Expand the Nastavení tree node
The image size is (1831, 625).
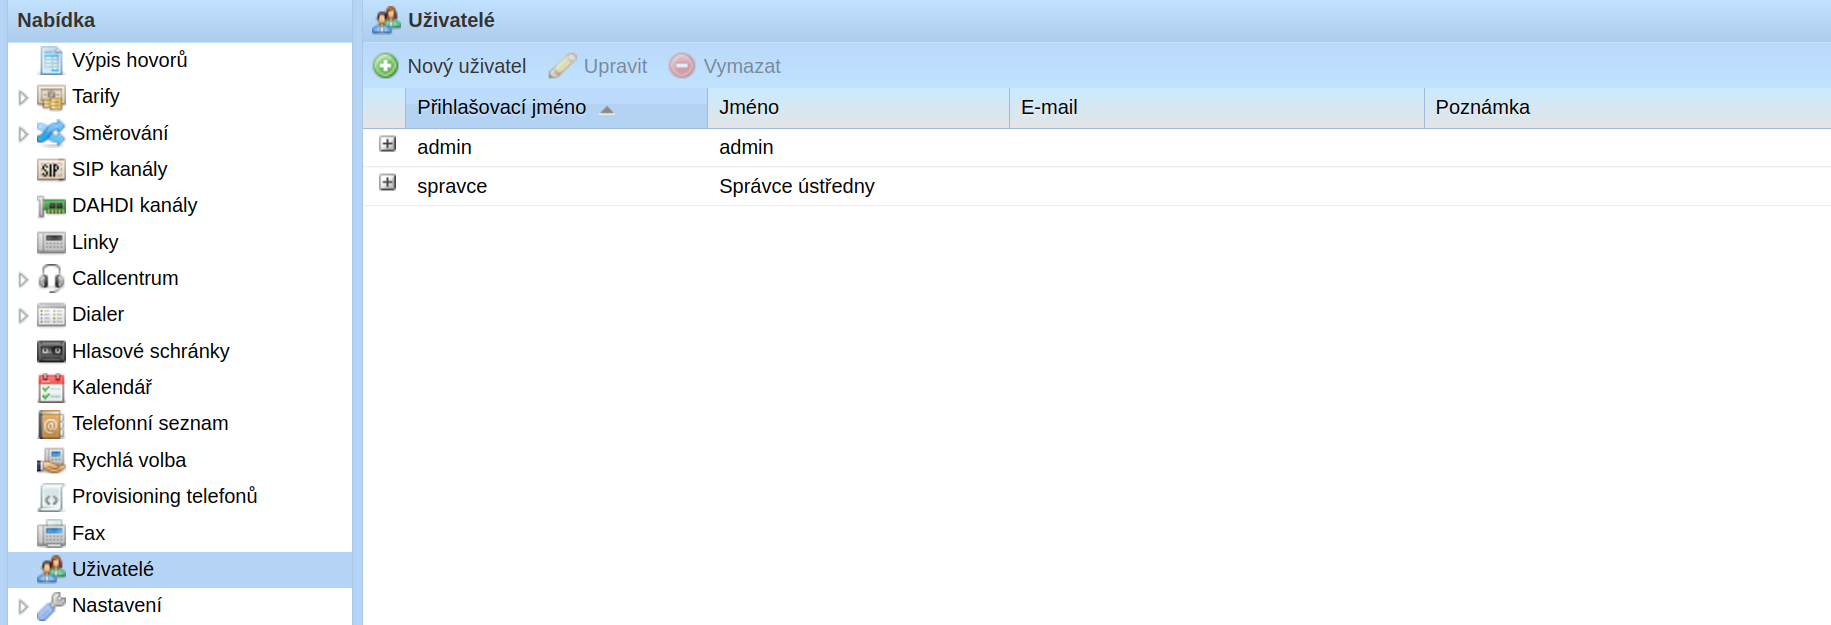23,607
